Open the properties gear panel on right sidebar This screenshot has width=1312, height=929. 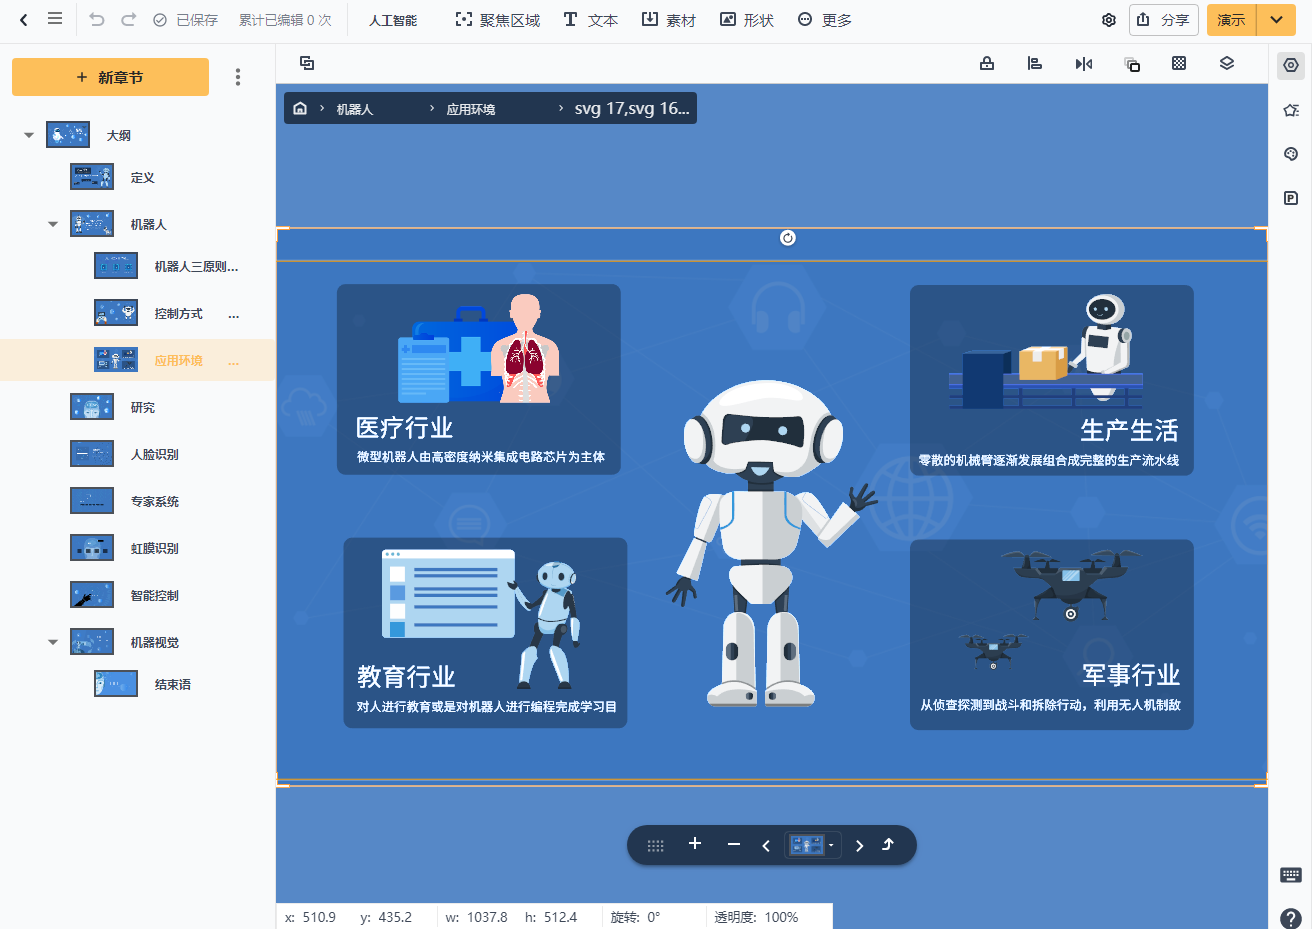coord(1290,65)
